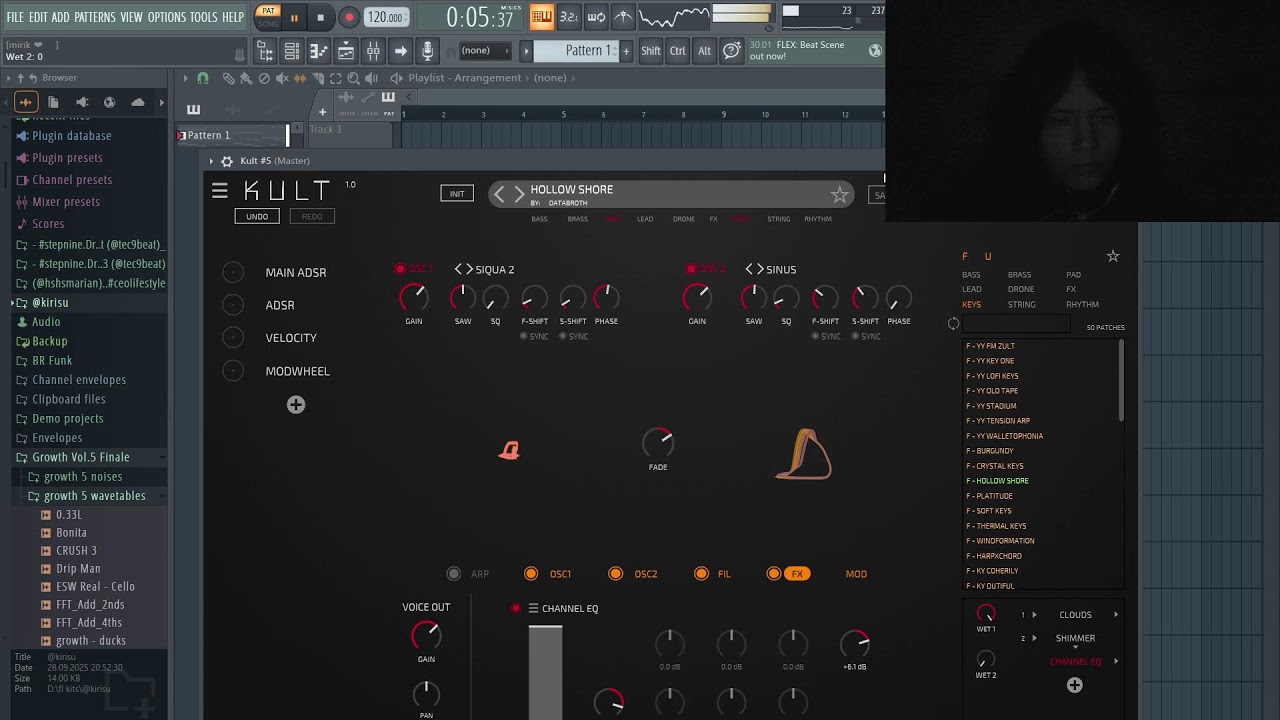Toggle the CHANNEL EQ power button
The height and width of the screenshot is (720, 1280).
[516, 608]
